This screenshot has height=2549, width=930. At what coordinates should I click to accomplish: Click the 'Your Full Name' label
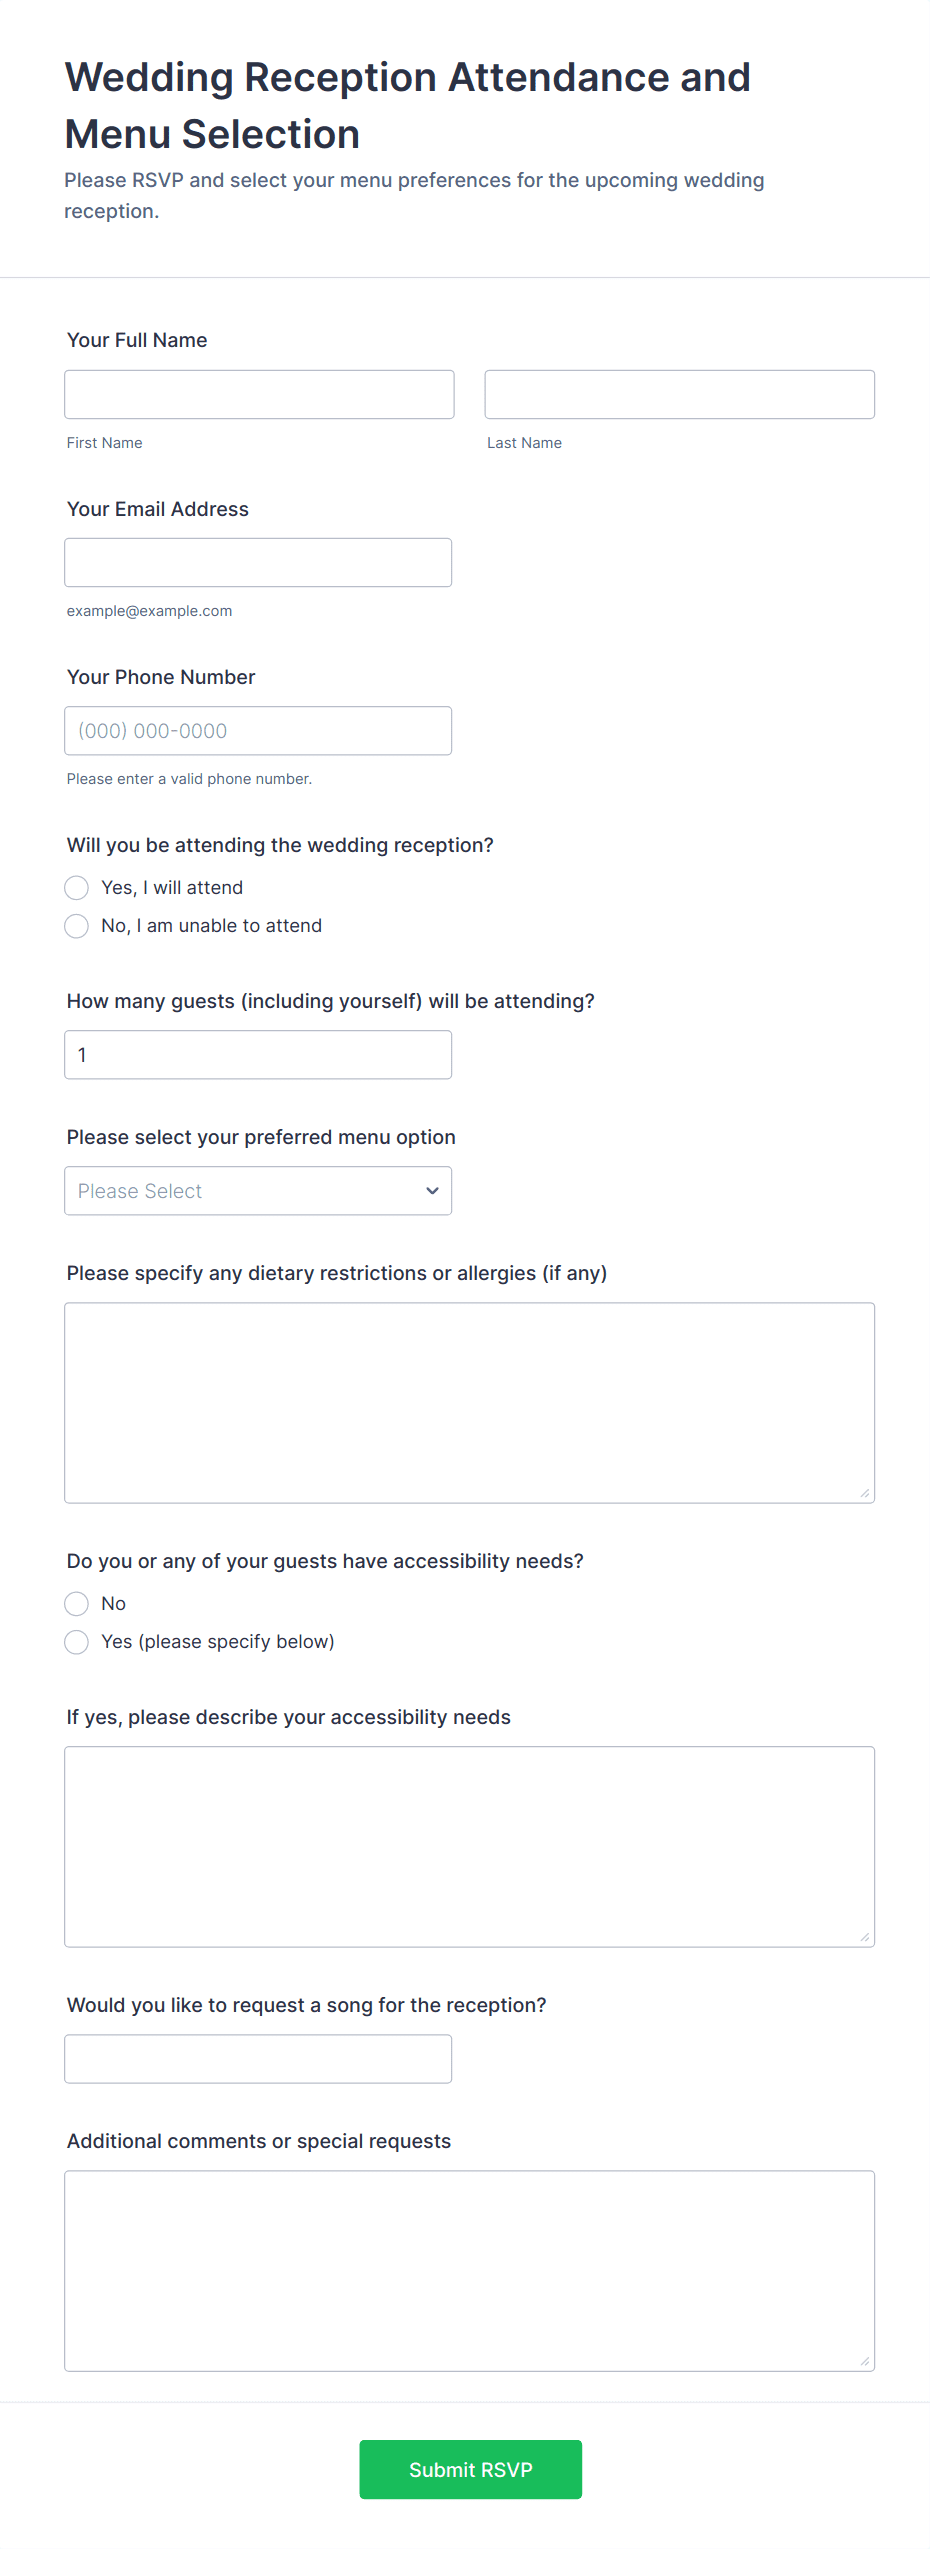click(137, 340)
